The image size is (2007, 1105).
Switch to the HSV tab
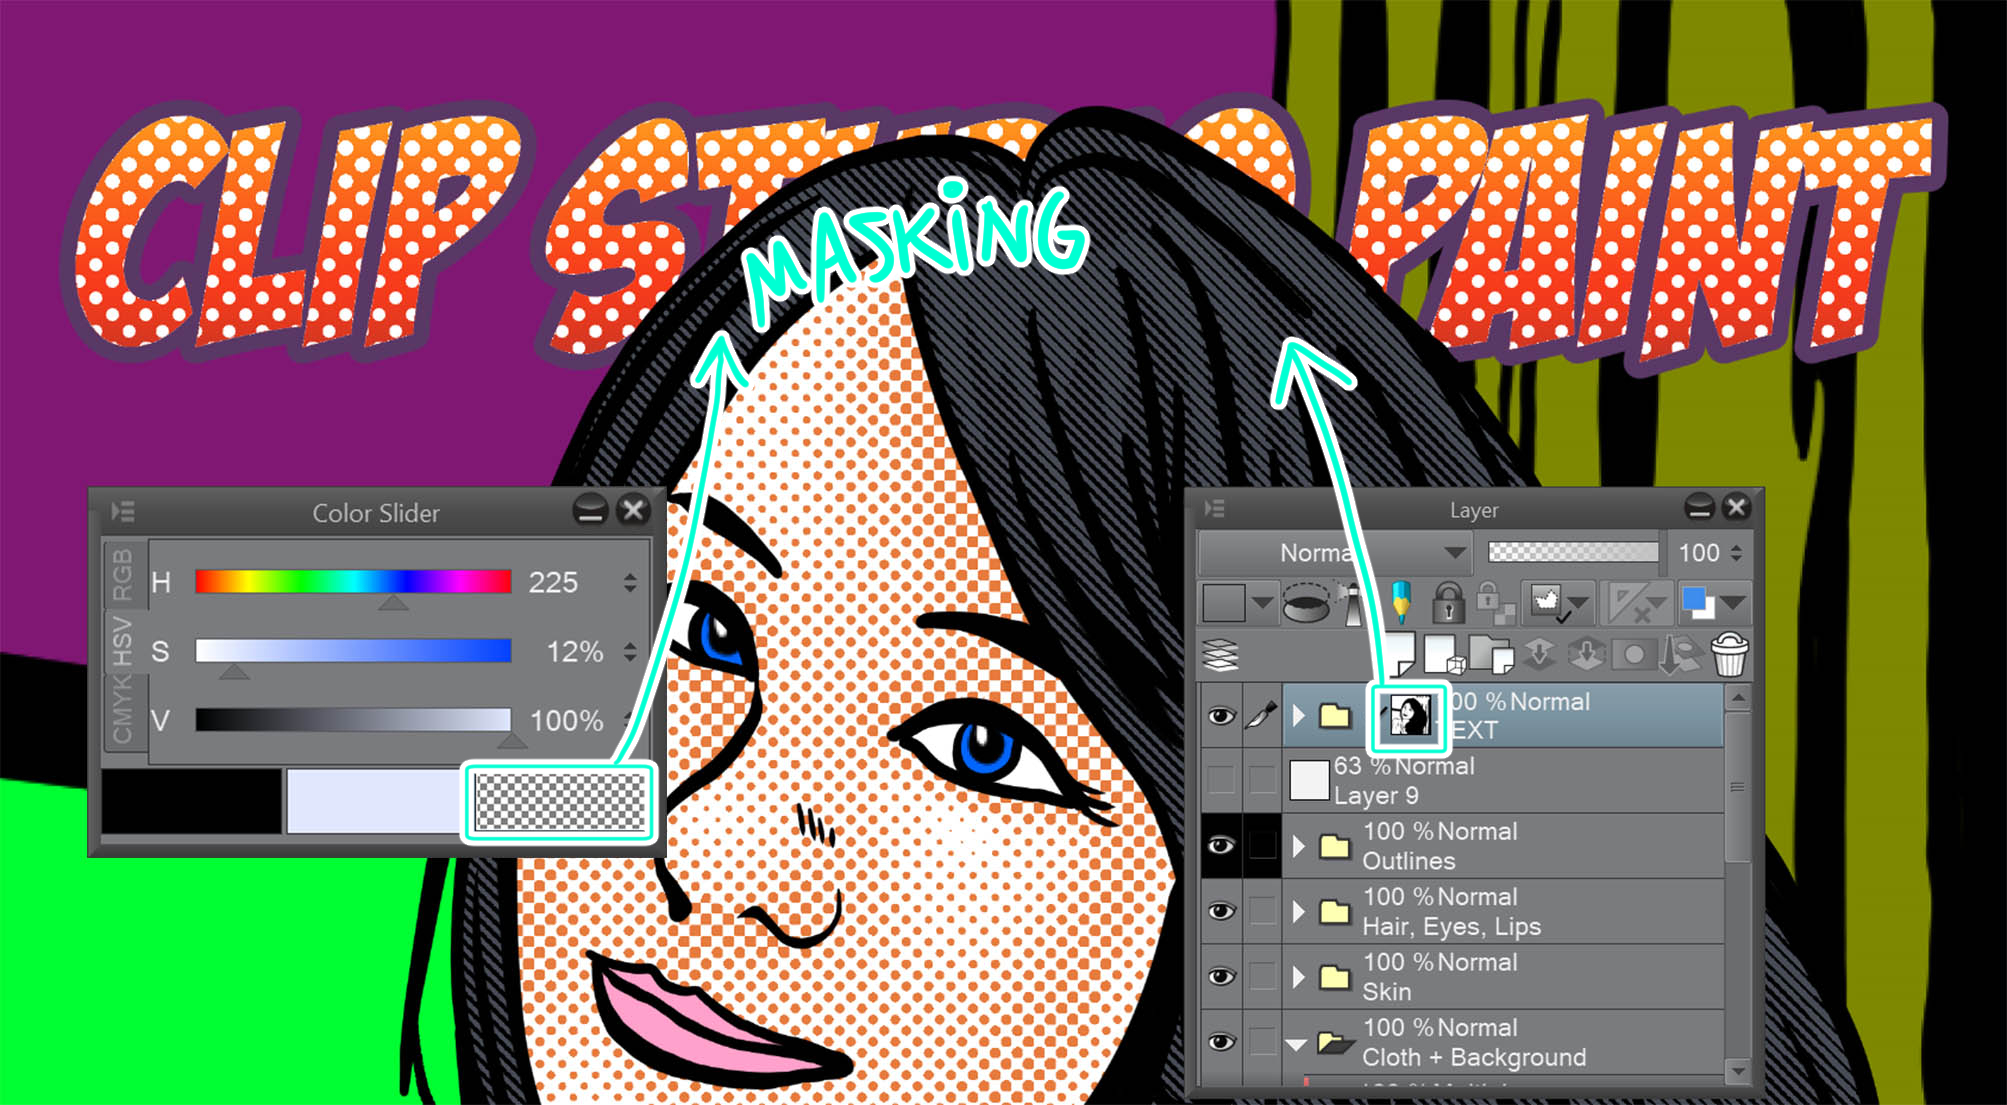[x=122, y=641]
